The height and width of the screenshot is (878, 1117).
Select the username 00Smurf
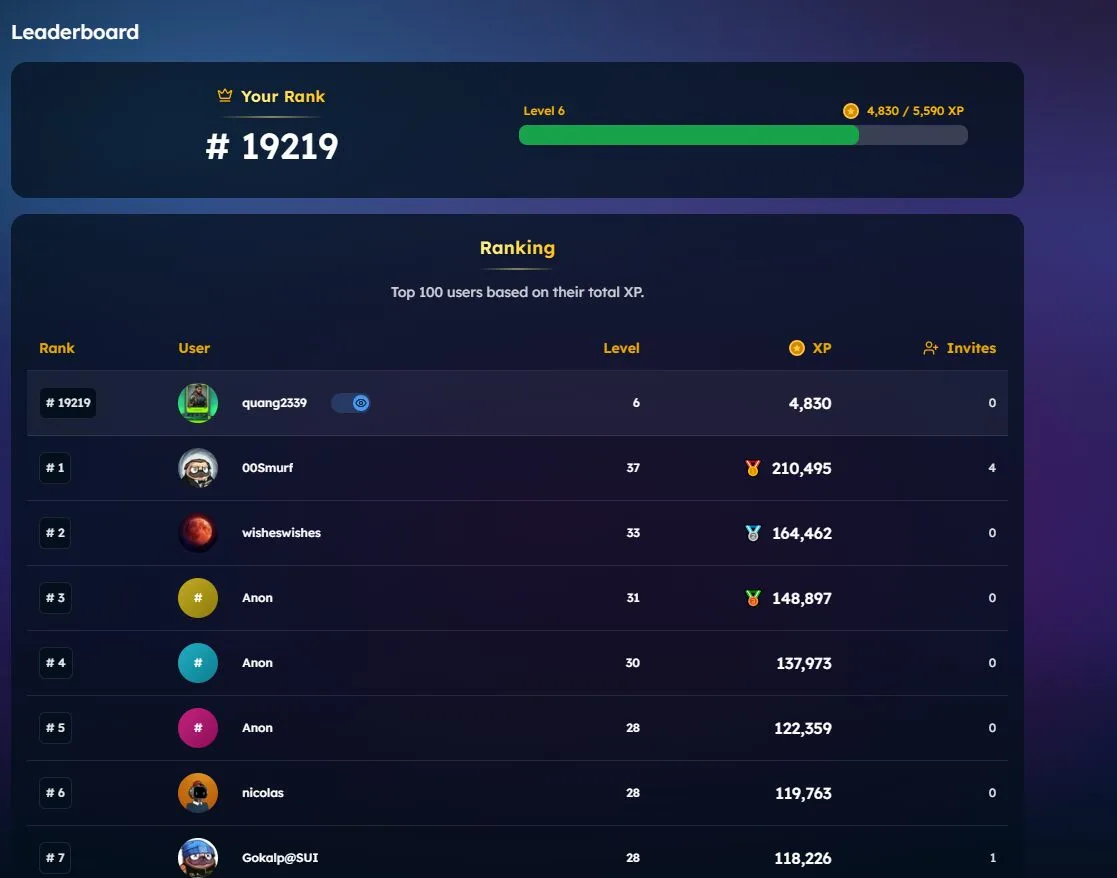[x=267, y=468]
